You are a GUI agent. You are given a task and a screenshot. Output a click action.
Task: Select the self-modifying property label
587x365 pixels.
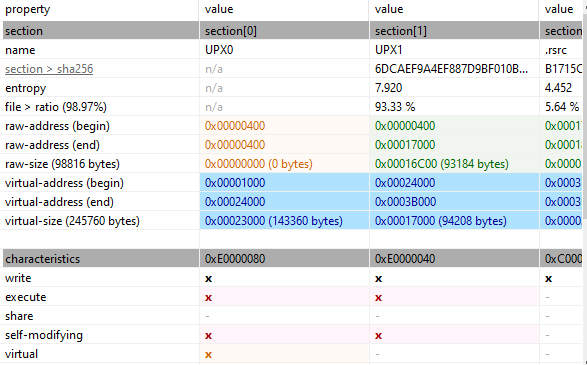click(44, 335)
